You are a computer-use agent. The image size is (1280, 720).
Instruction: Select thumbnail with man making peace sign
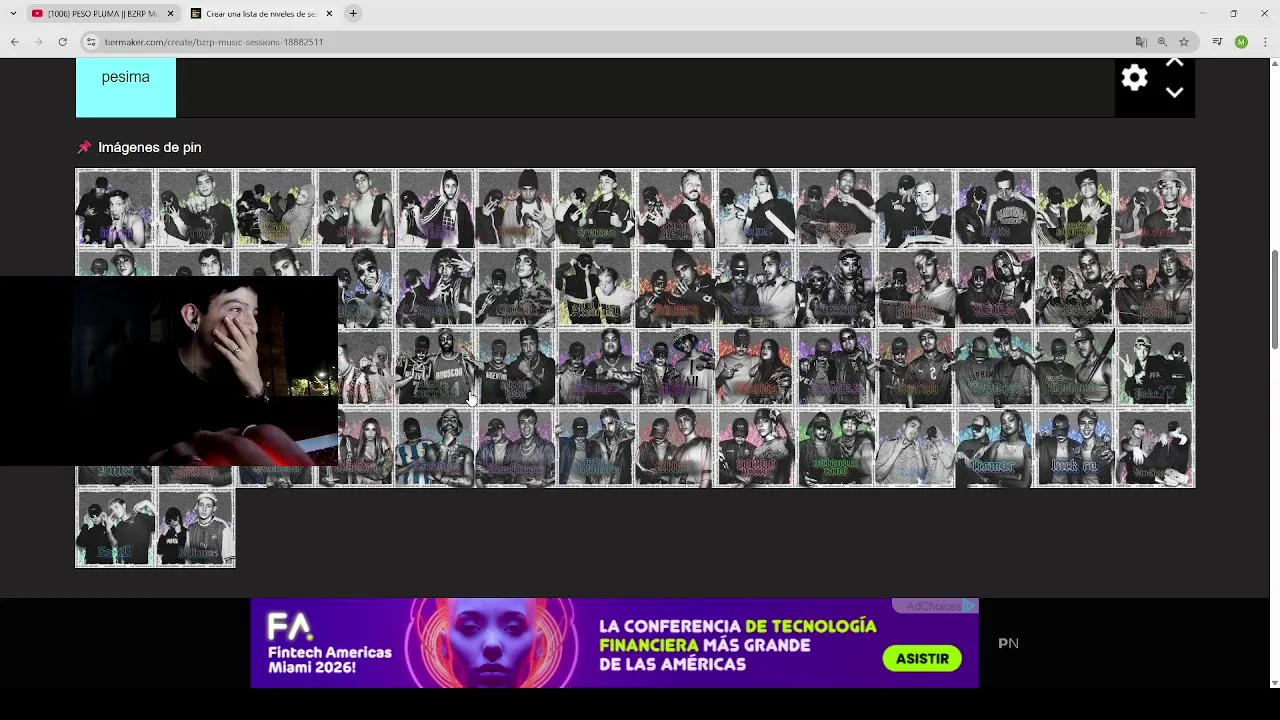1155,368
